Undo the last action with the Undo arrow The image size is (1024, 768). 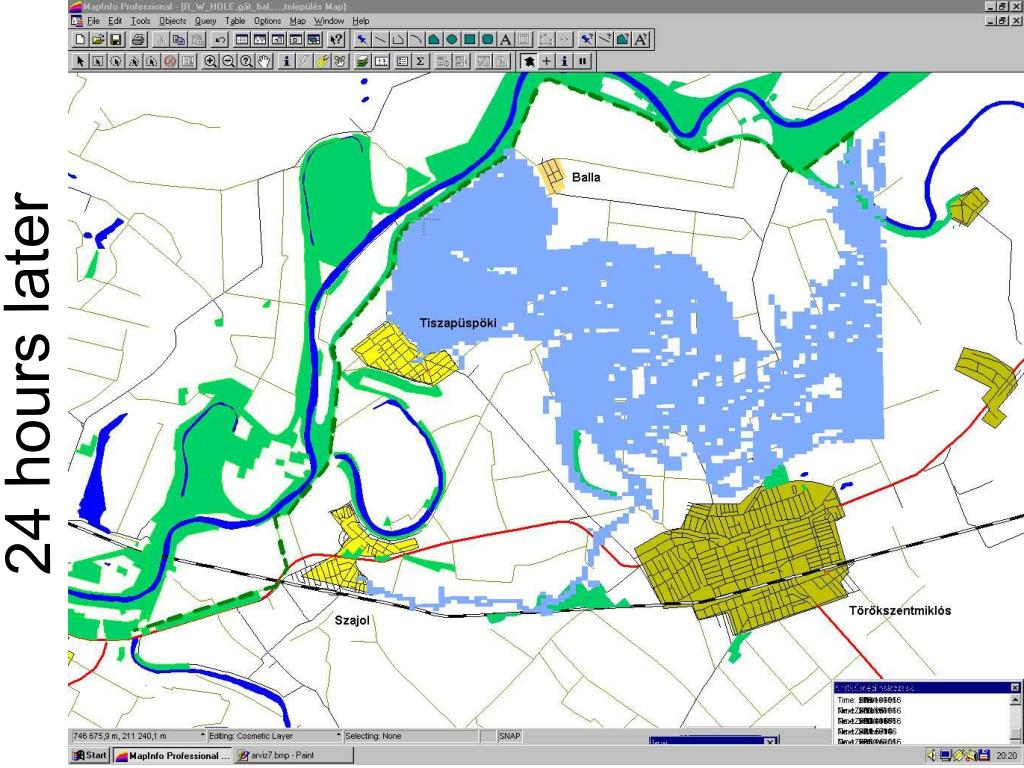coord(220,40)
